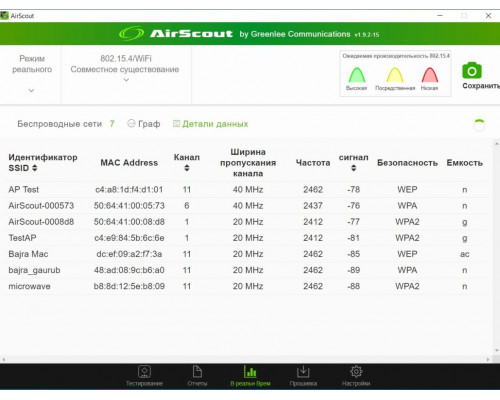500x400 pixels.
Task: Expand the 802.15.4/WiFi coexistence dropdown
Action: coord(126,80)
